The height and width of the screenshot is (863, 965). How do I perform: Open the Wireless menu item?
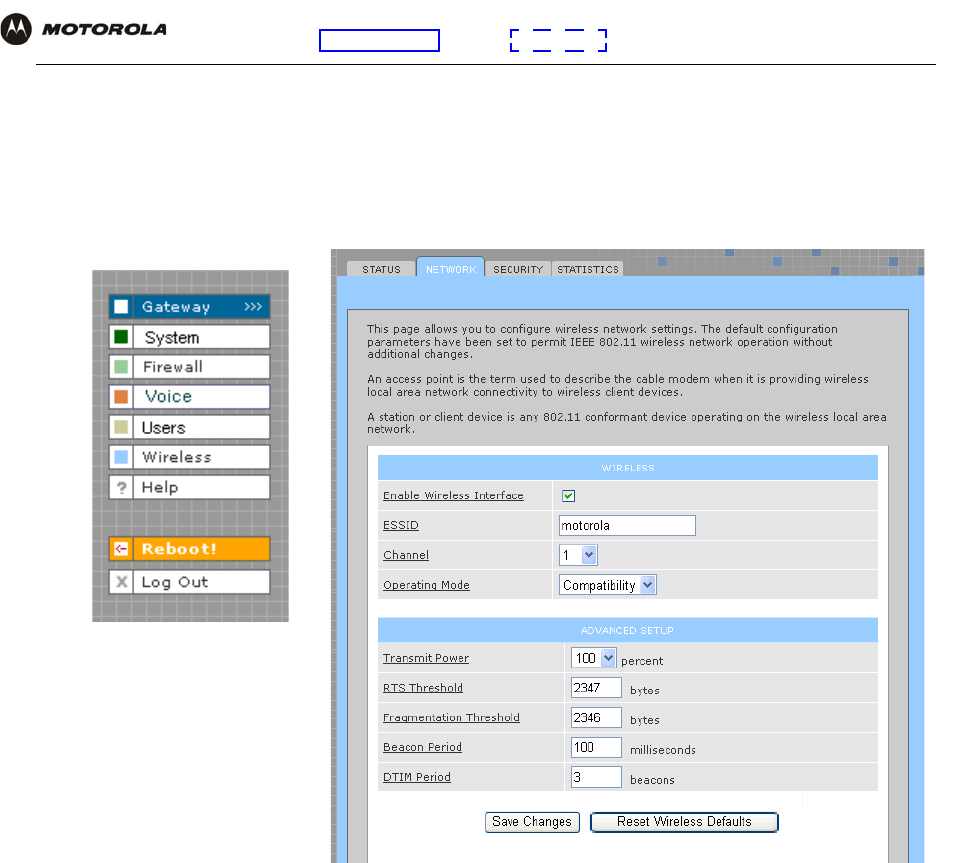[190, 457]
